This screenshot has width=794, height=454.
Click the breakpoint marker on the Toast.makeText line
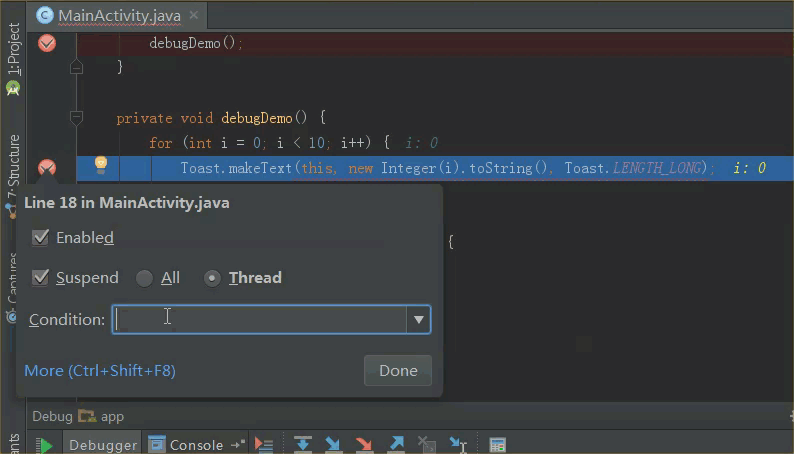[x=47, y=168]
